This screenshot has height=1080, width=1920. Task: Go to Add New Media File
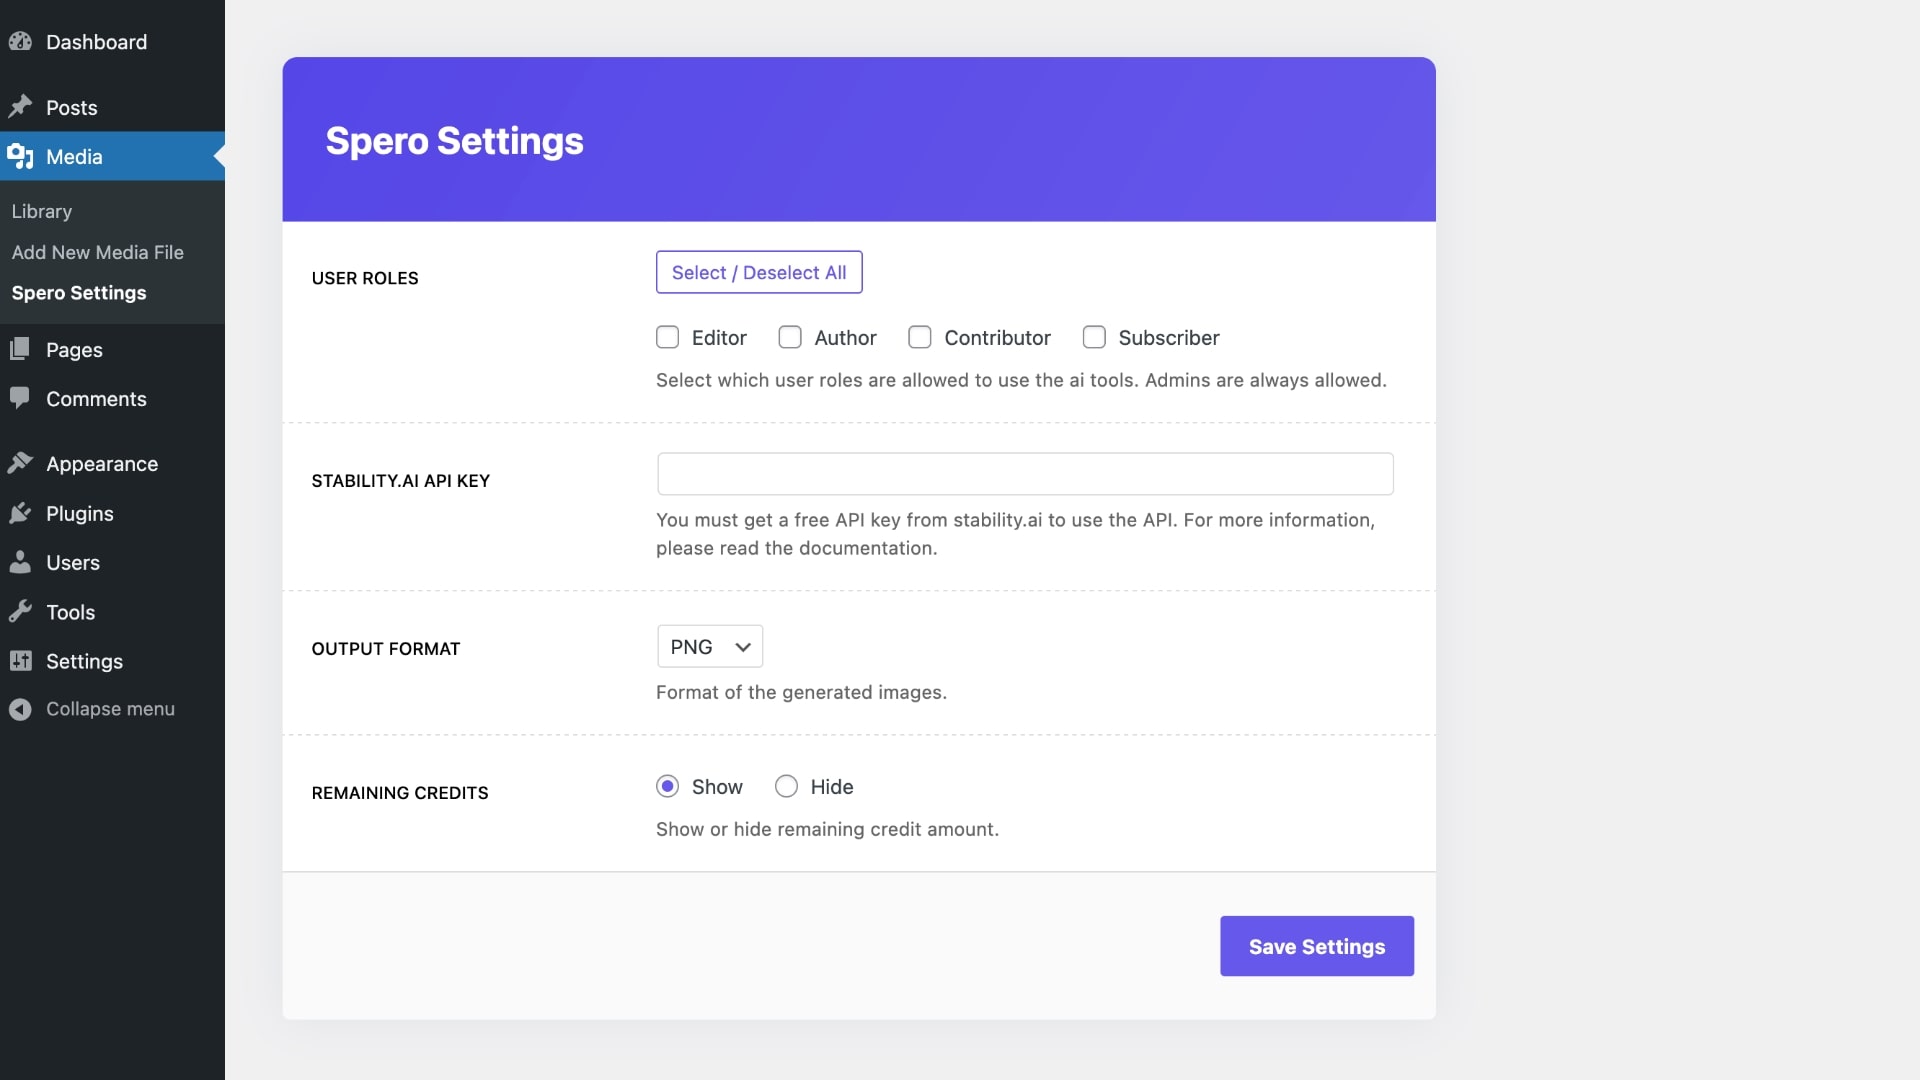97,252
